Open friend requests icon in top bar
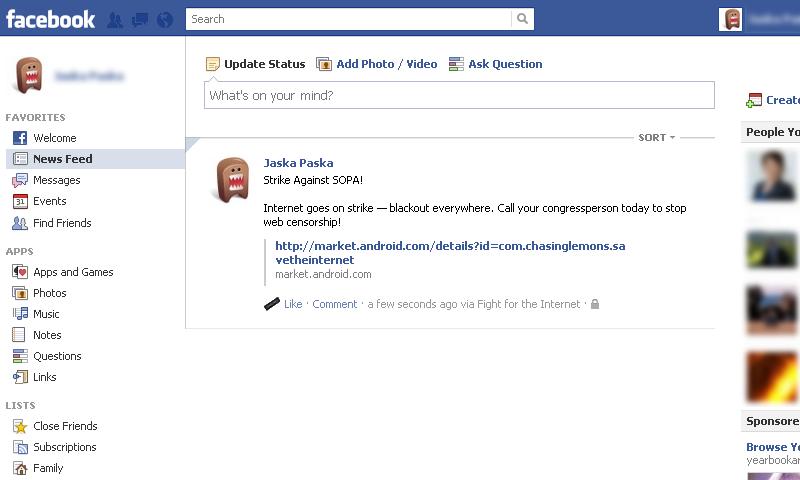Image resolution: width=800 pixels, height=480 pixels. click(115, 20)
